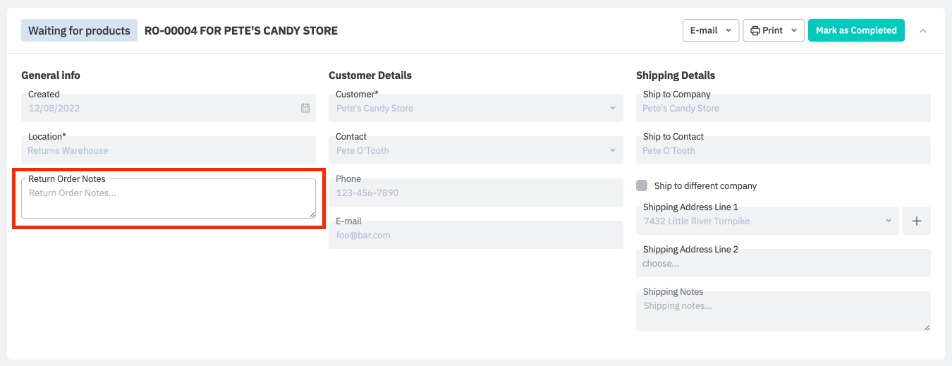Open the Customer dropdown for Pete's Candy Store
The image size is (952, 366).
pos(613,108)
